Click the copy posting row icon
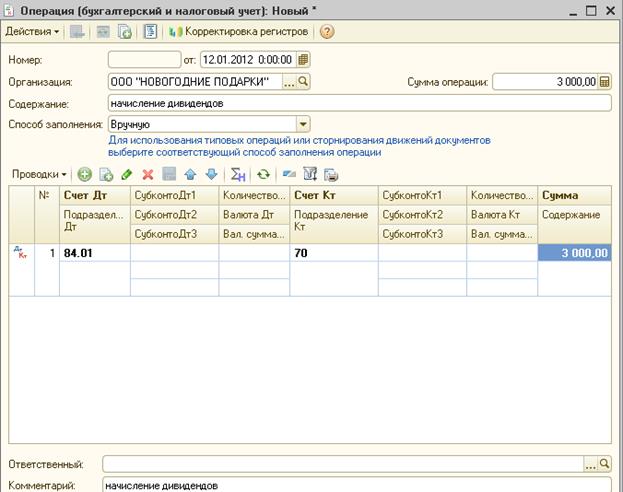The height and width of the screenshot is (492, 623). pyautogui.click(x=106, y=174)
